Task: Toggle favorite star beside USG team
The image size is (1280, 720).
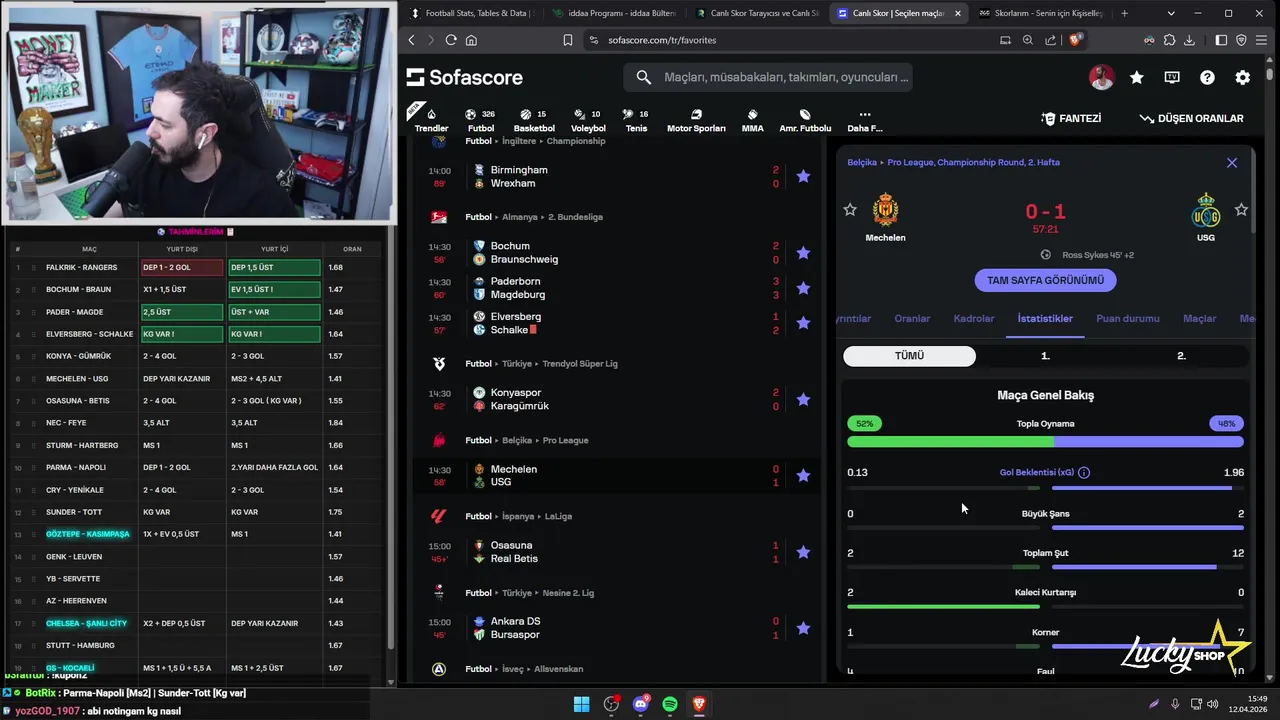Action: point(1241,209)
